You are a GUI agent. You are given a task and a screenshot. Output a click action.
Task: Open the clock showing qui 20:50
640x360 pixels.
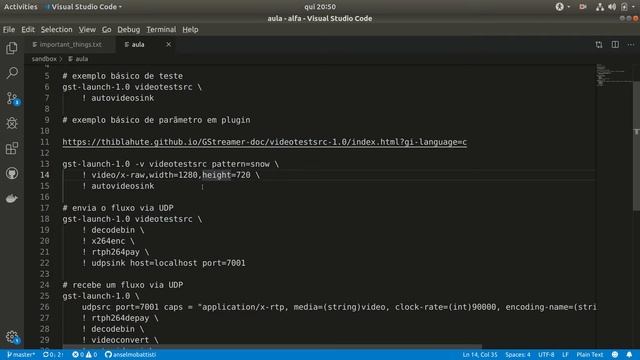pyautogui.click(x=320, y=7)
